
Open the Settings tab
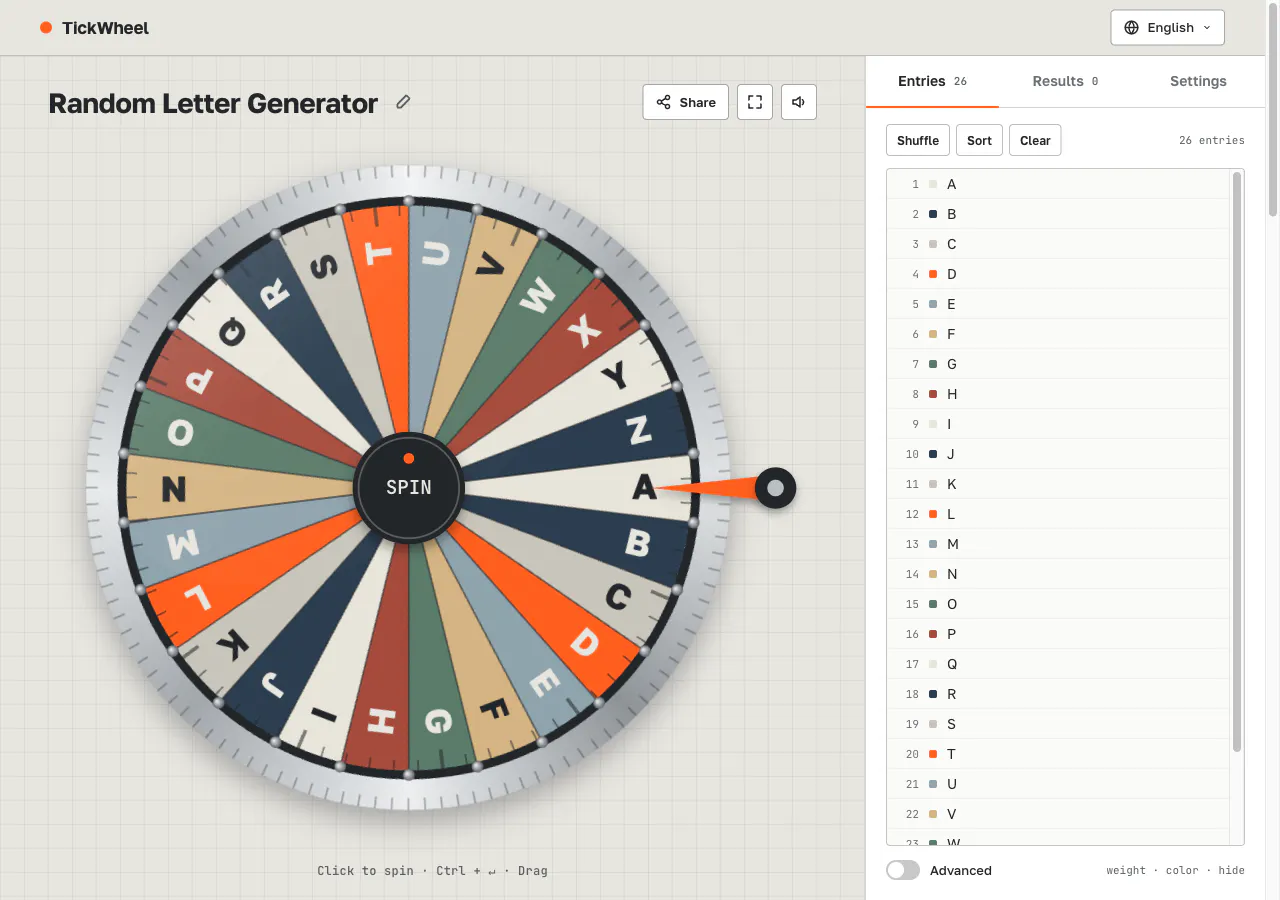point(1198,81)
